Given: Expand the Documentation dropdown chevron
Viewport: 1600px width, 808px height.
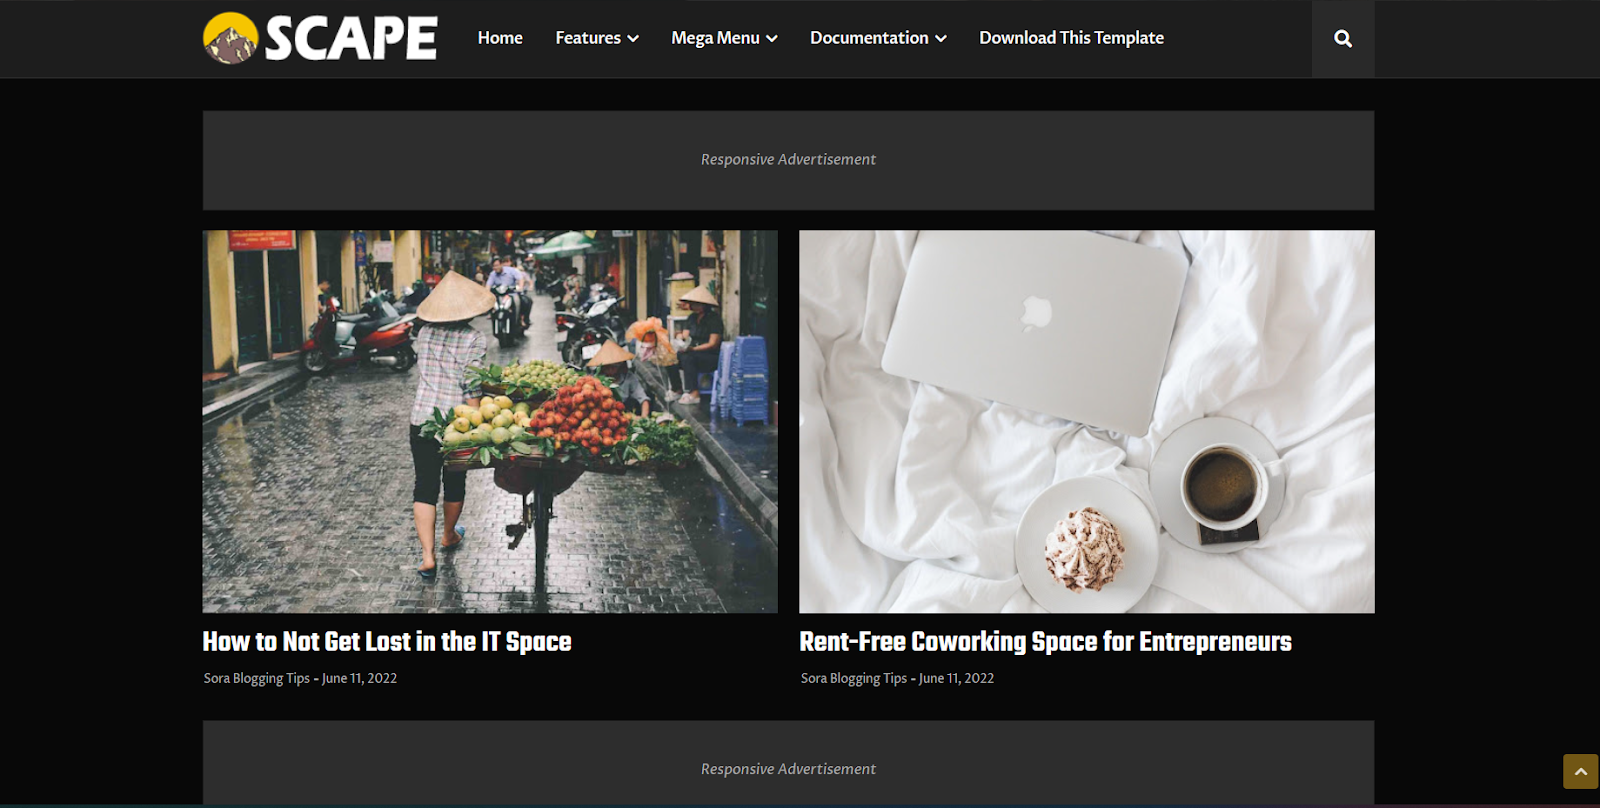Looking at the screenshot, I should (x=941, y=39).
